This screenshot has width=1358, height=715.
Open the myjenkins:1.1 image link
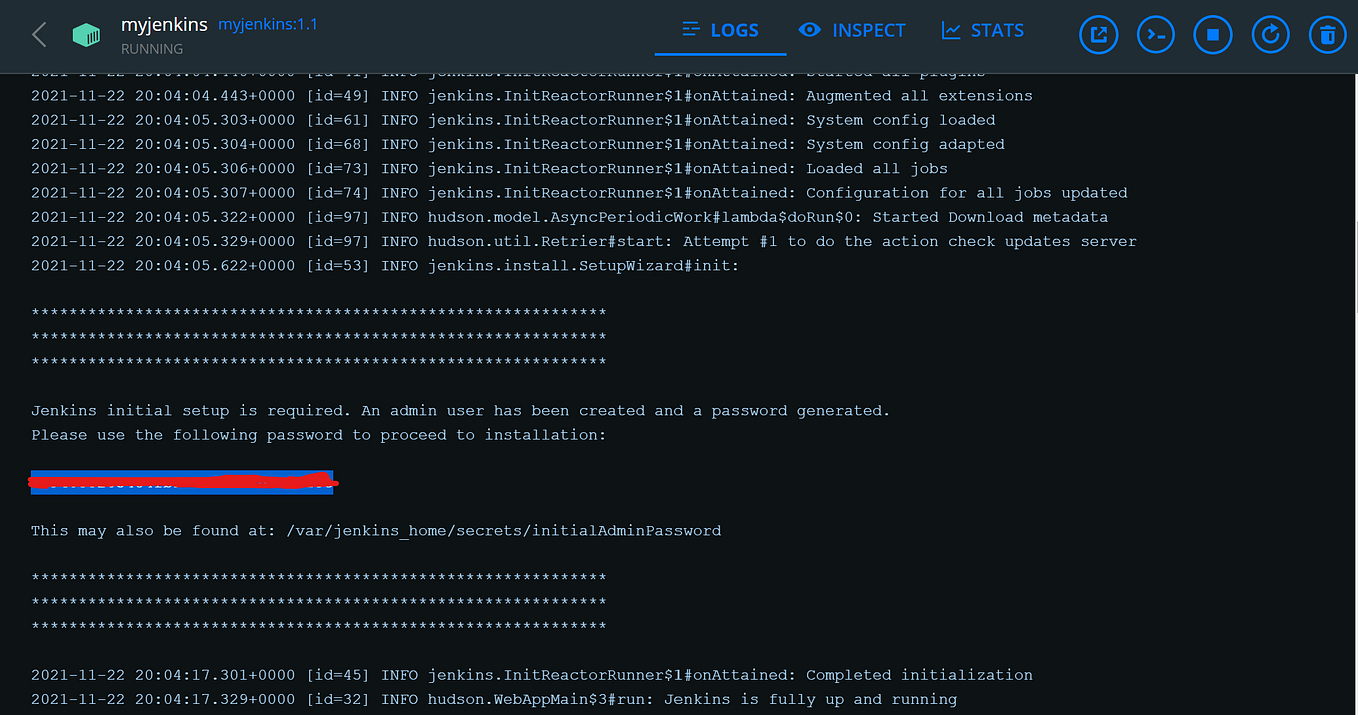click(x=267, y=23)
